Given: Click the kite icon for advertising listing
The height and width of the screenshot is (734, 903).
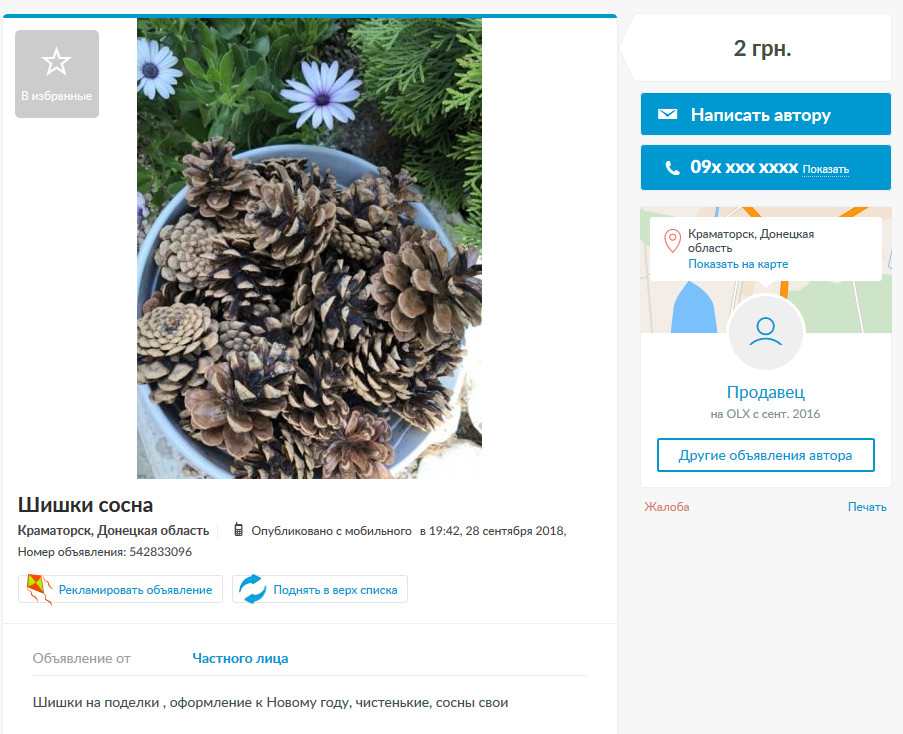Looking at the screenshot, I should tap(39, 589).
